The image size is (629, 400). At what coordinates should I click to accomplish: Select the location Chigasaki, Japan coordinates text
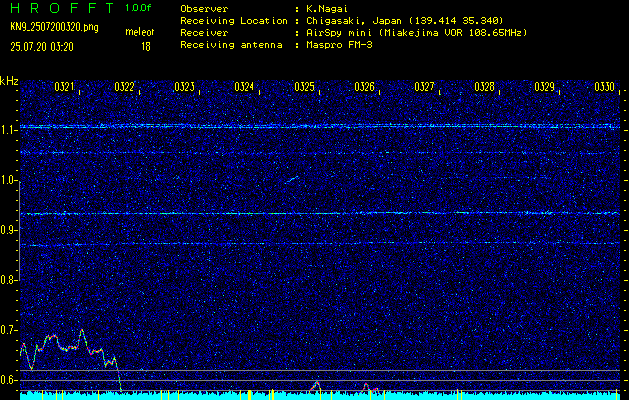coord(405,21)
